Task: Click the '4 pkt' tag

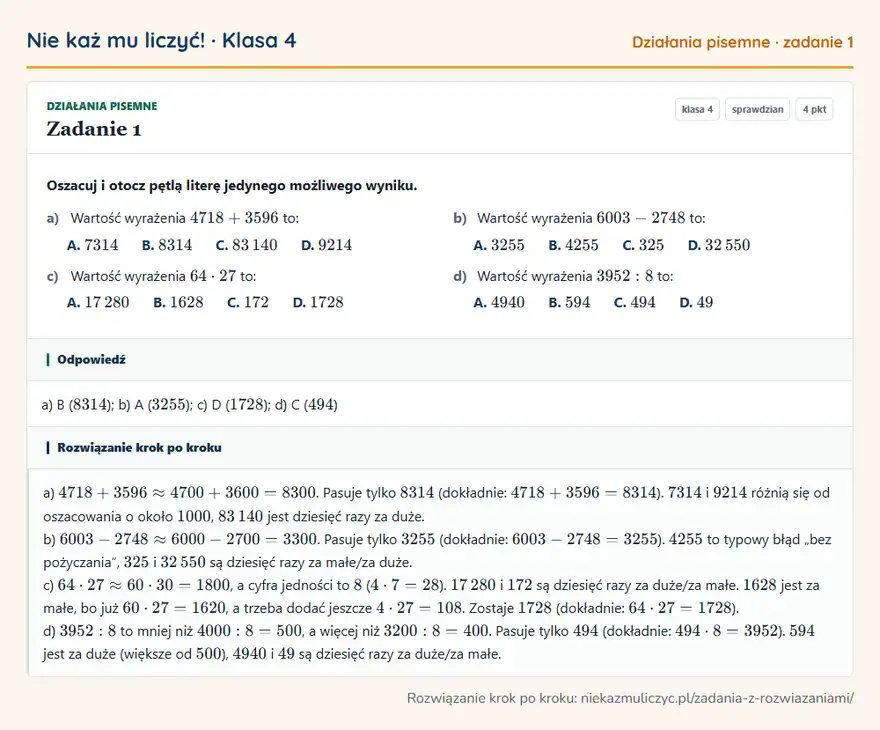Action: (x=814, y=109)
